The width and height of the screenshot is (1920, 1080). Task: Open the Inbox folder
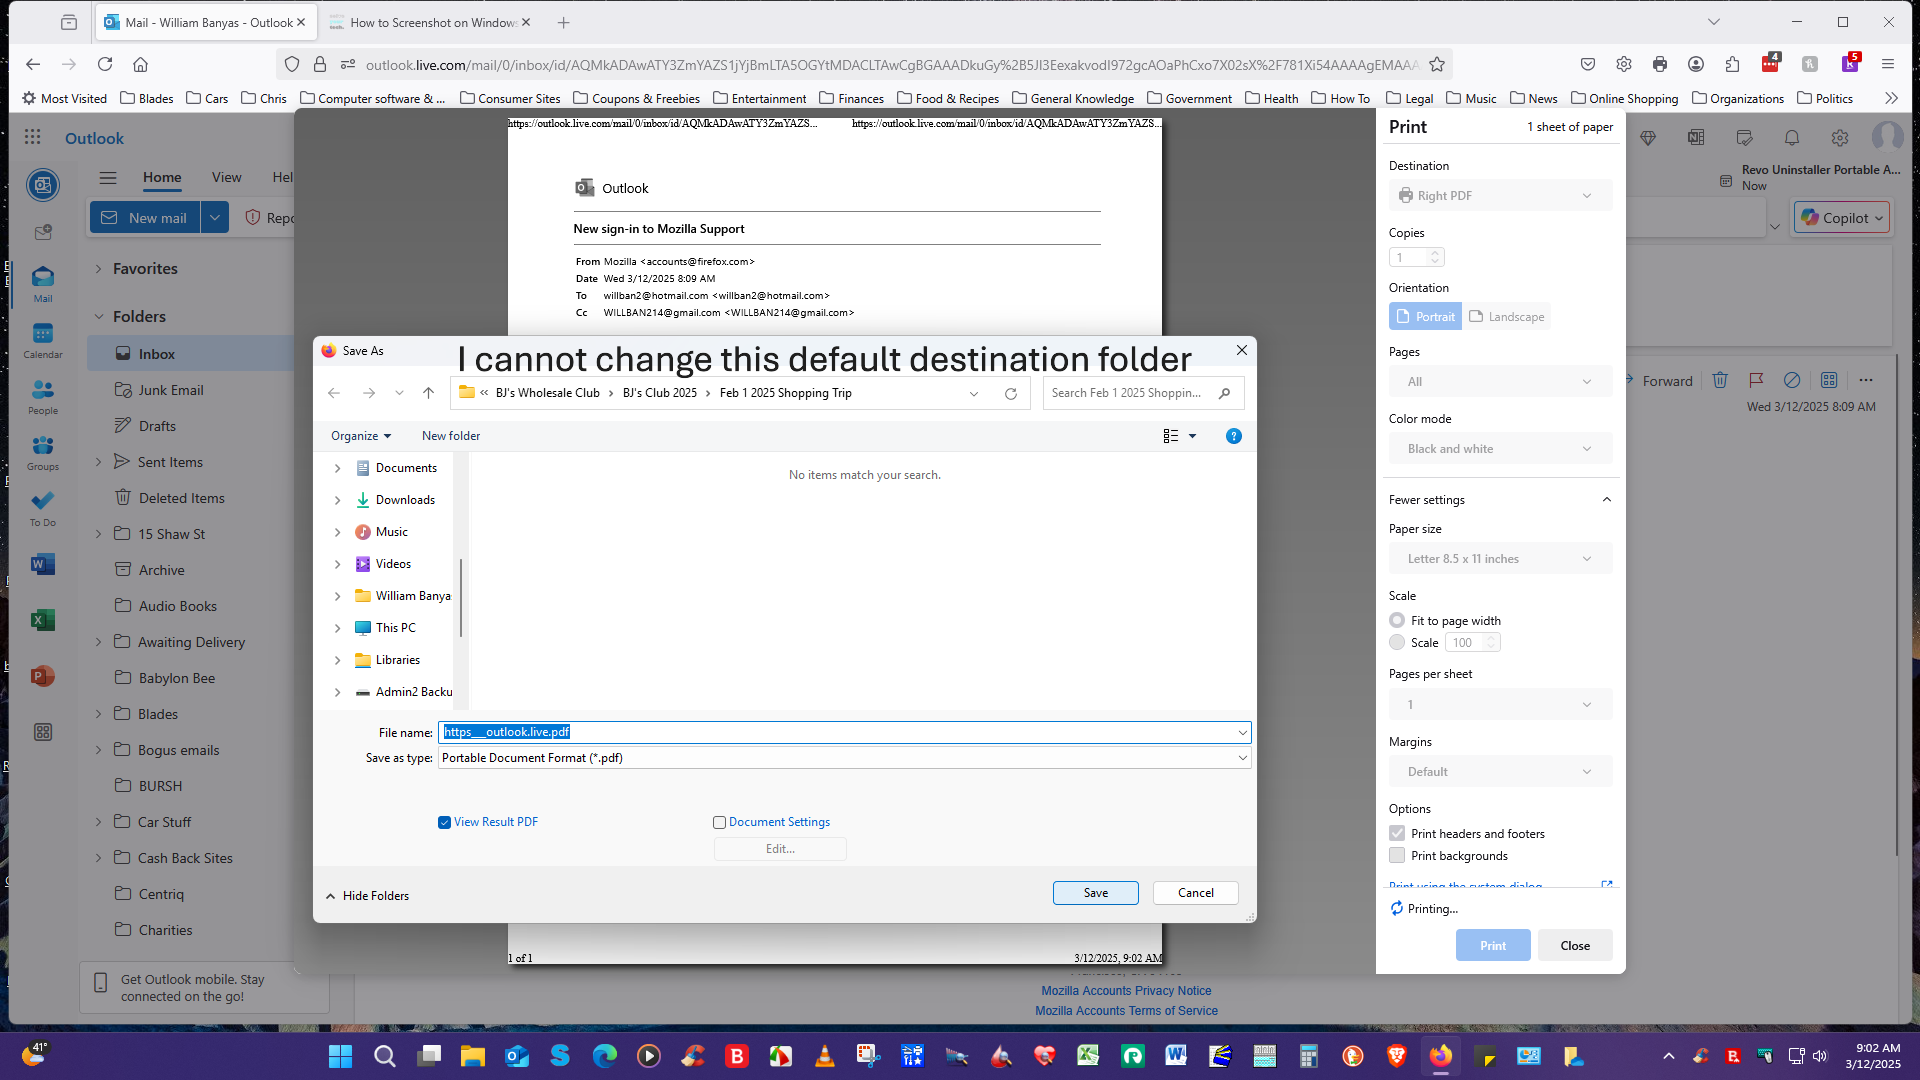pyautogui.click(x=190, y=354)
